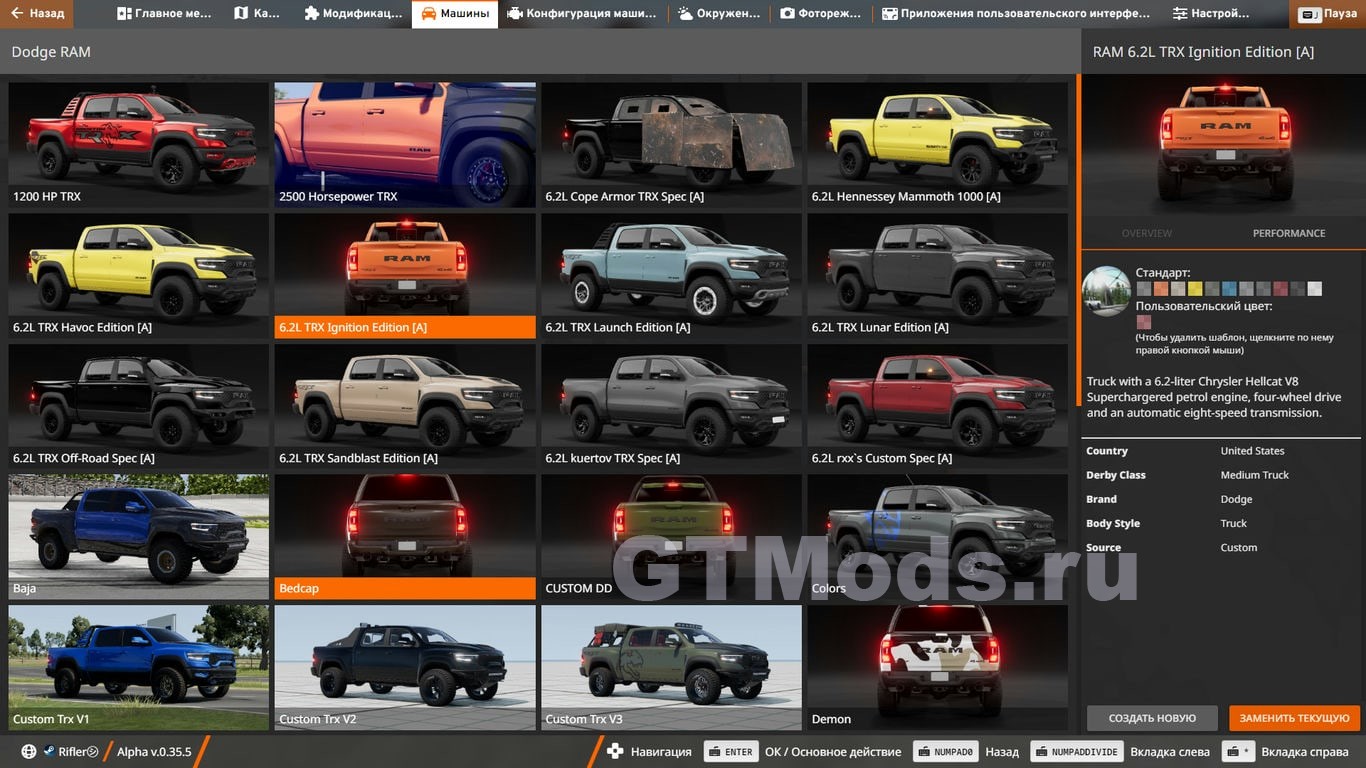Select the Bedcap configuration
This screenshot has height=768, width=1366.
click(405, 537)
